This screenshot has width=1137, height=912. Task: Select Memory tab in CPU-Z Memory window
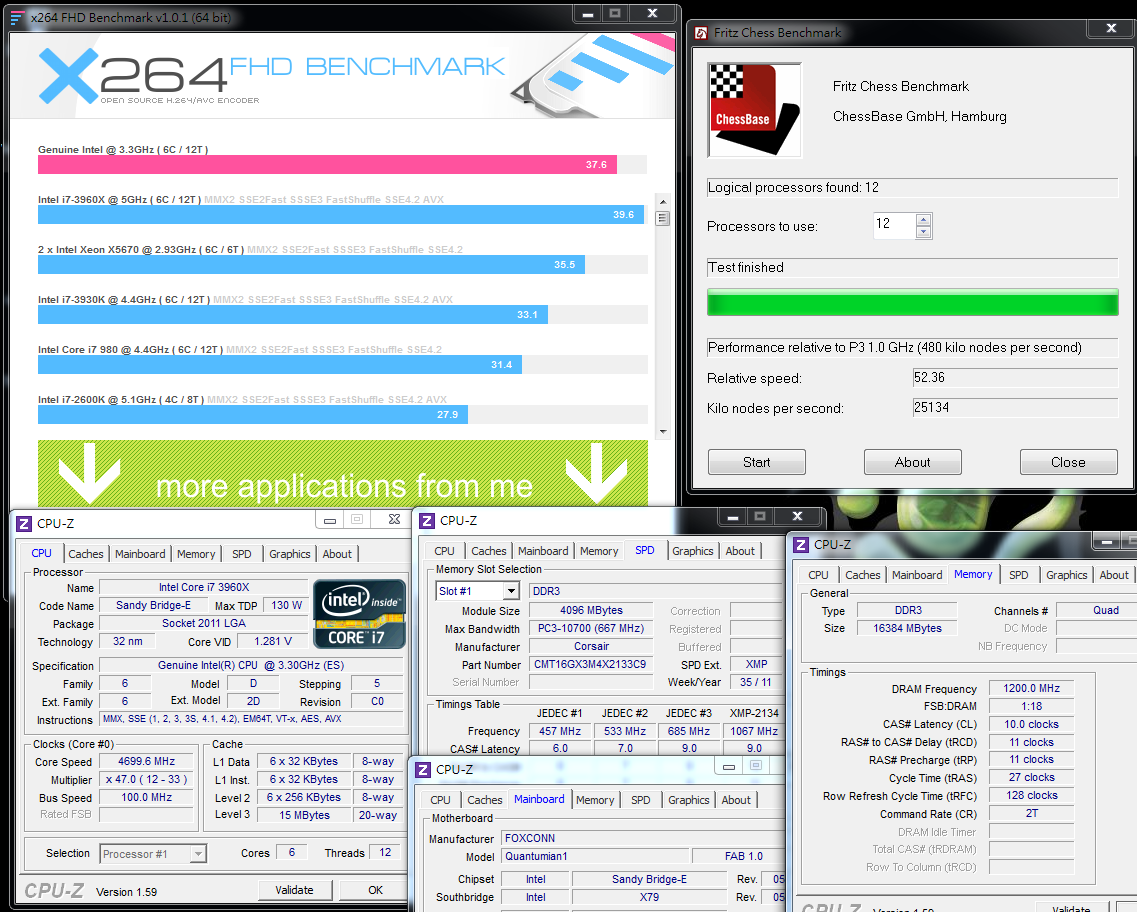coord(973,574)
